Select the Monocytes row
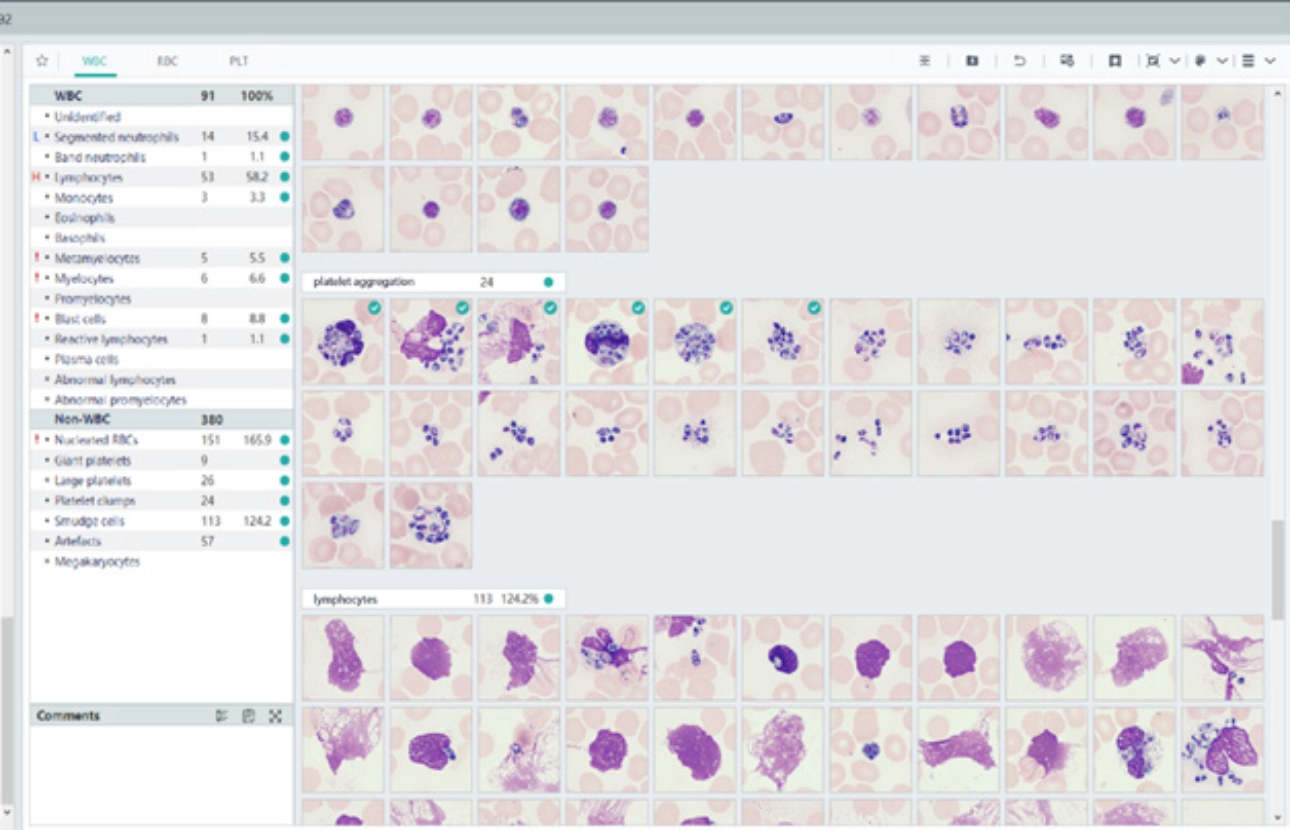Viewport: 1290px width, 830px height. point(161,198)
